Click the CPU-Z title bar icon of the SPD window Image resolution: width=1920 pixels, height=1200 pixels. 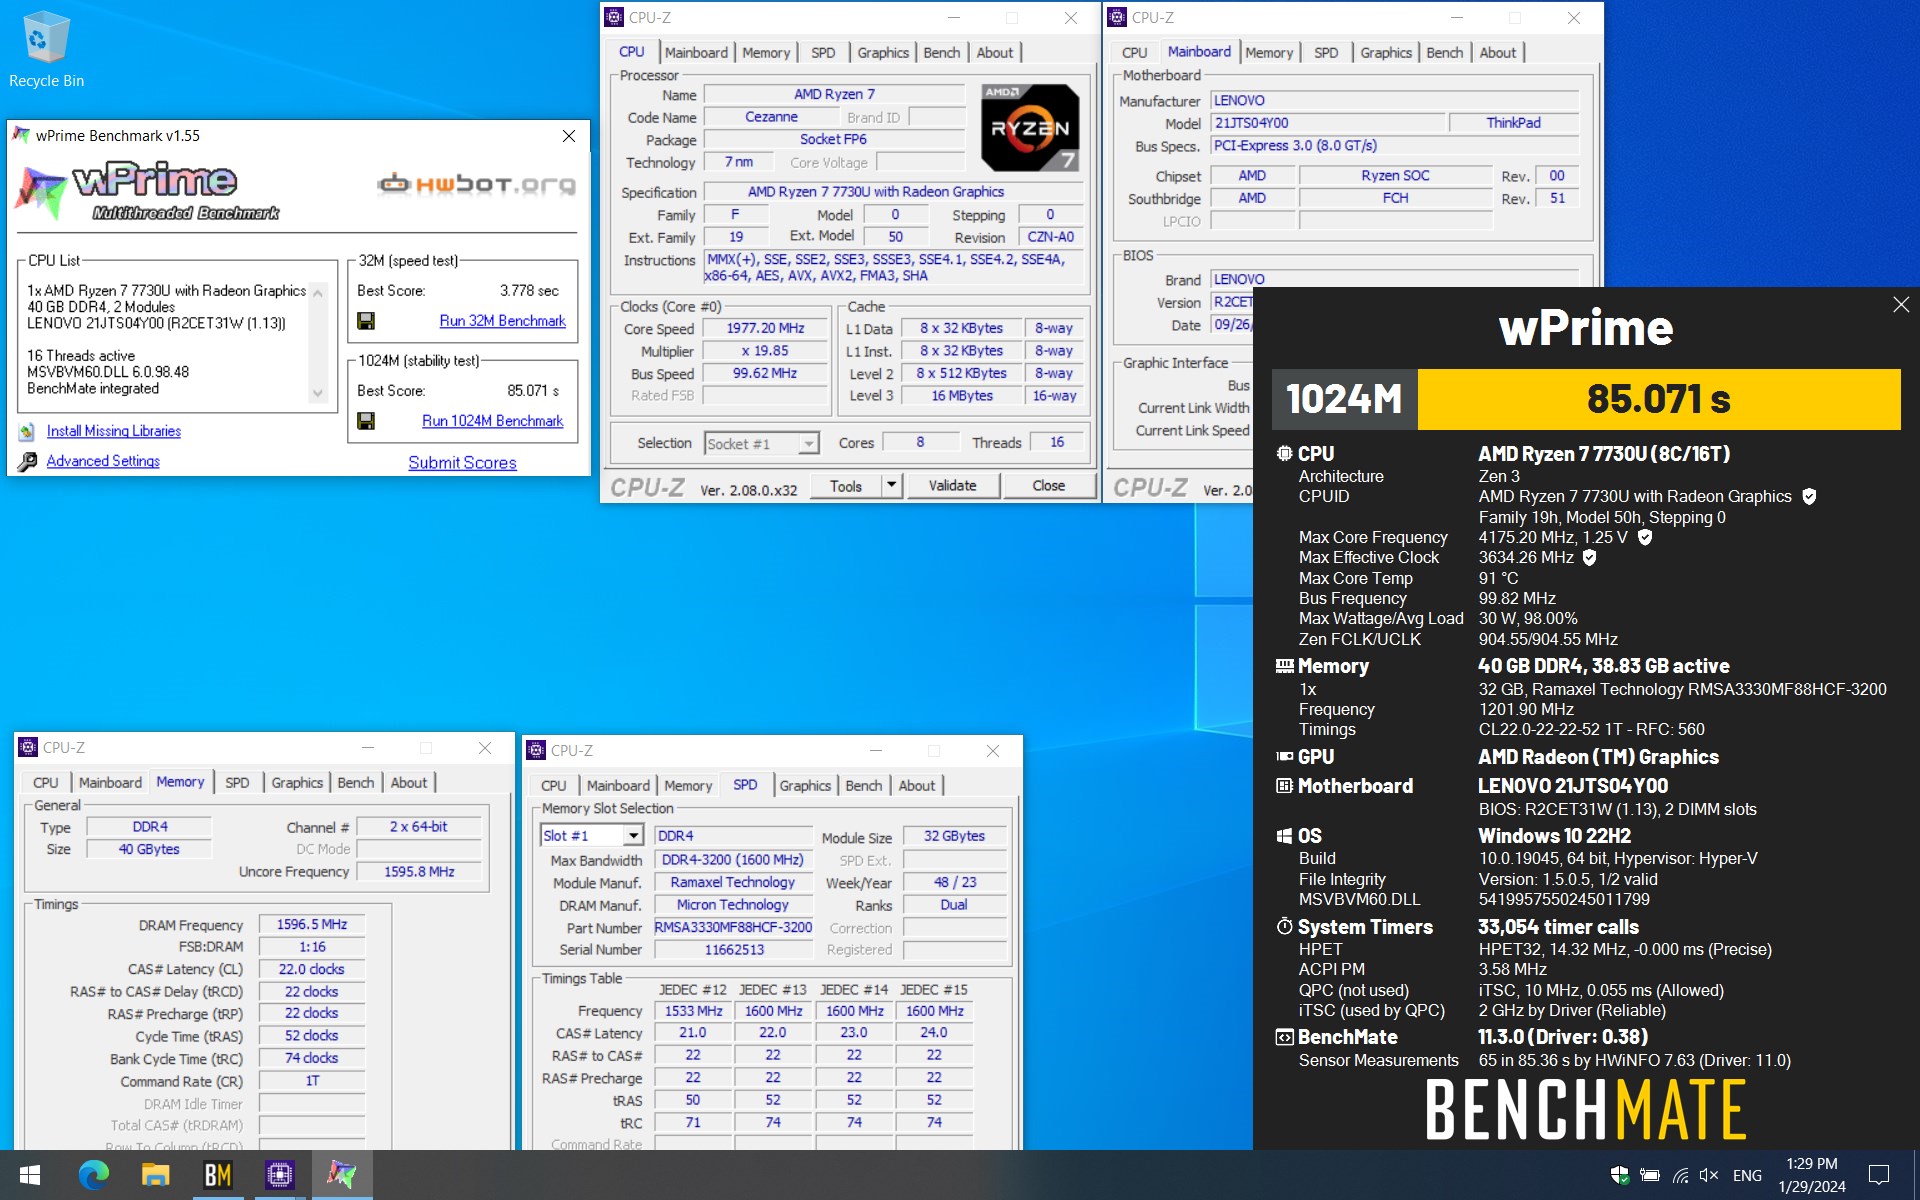tap(536, 750)
